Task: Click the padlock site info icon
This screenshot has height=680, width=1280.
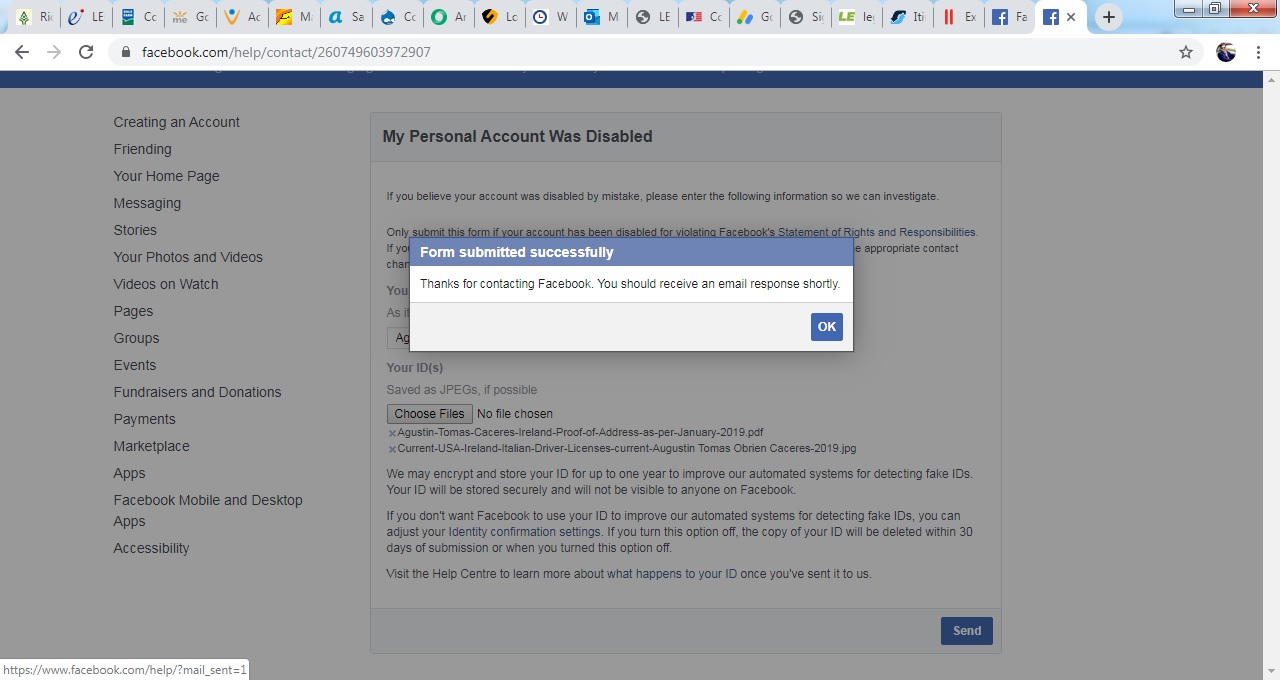Action: tap(126, 52)
